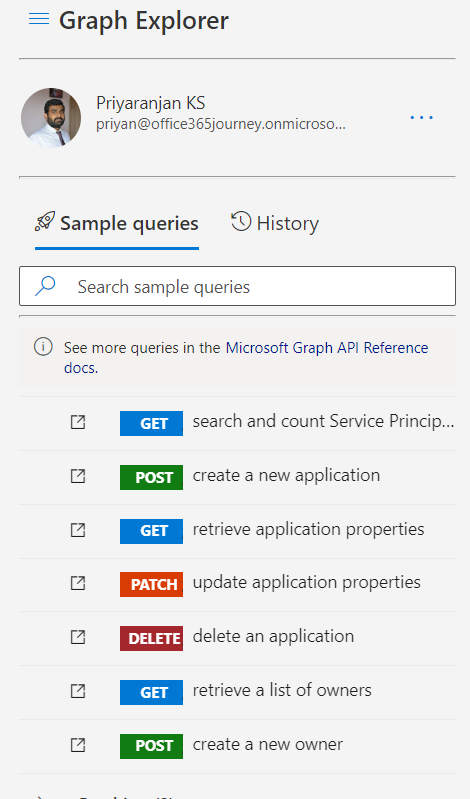
Task: Click the PATCH badge for update application properties
Action: [x=151, y=584]
